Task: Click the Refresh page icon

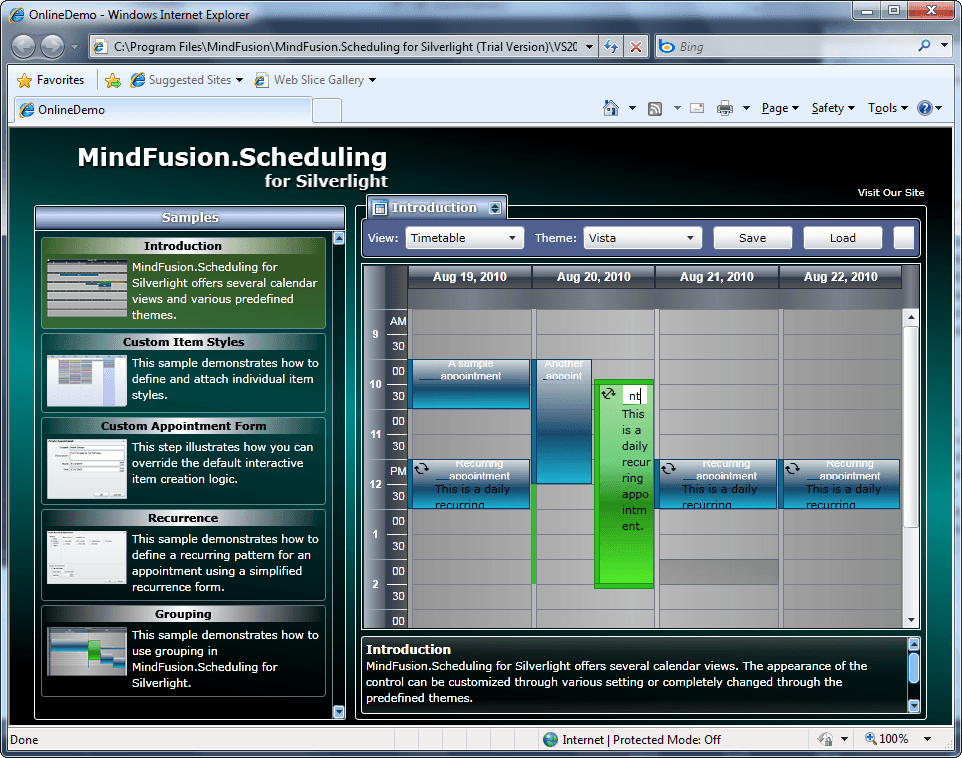Action: (x=611, y=47)
